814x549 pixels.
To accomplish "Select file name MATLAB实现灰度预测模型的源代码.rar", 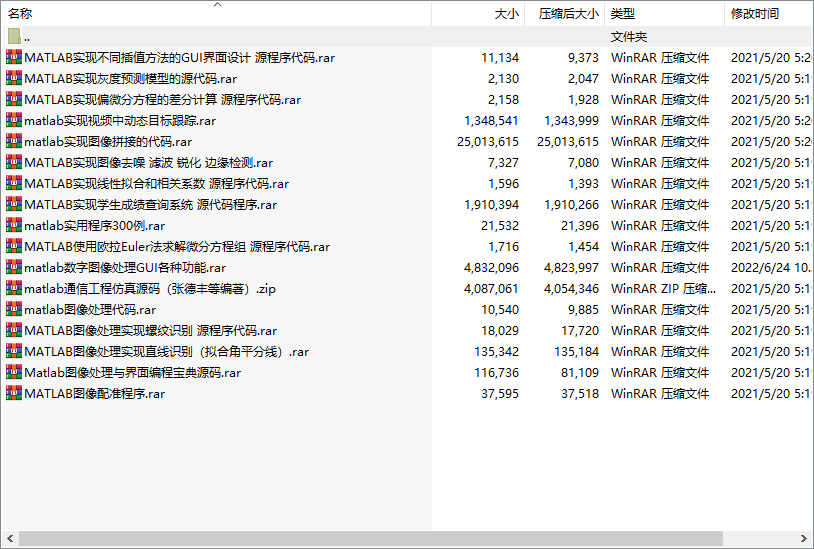I will 131,79.
